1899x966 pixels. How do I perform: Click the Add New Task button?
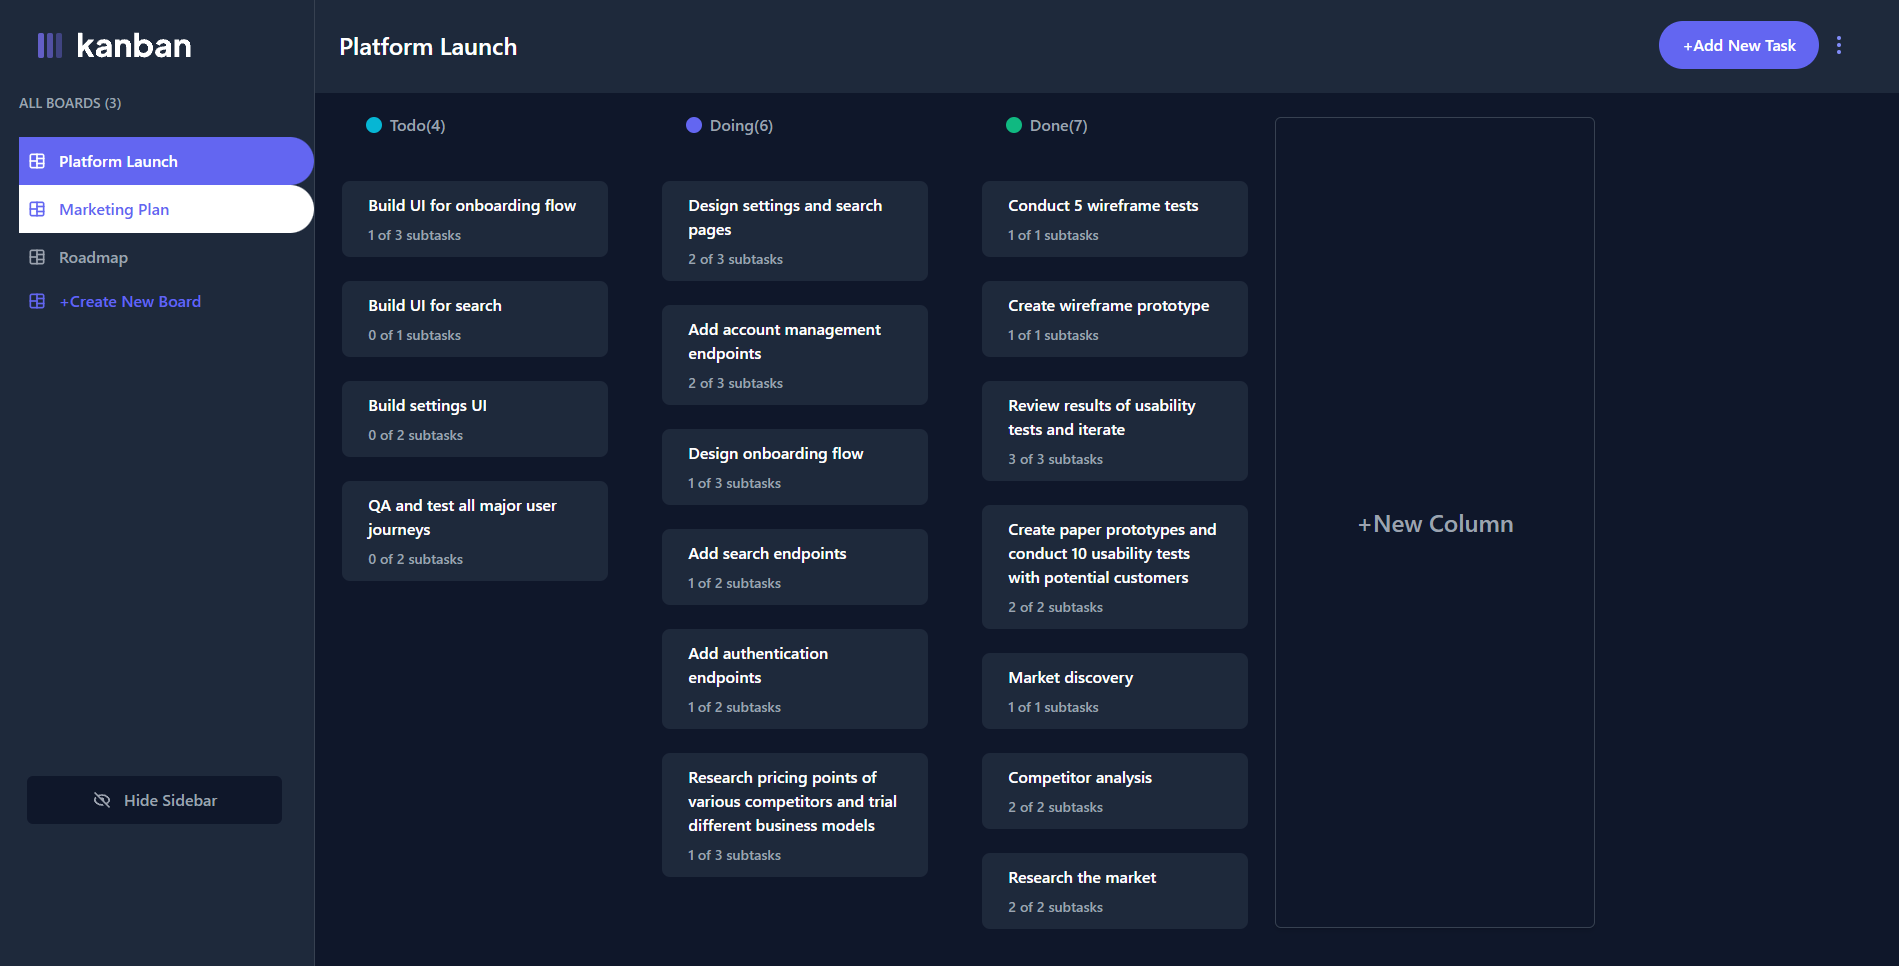click(1738, 45)
